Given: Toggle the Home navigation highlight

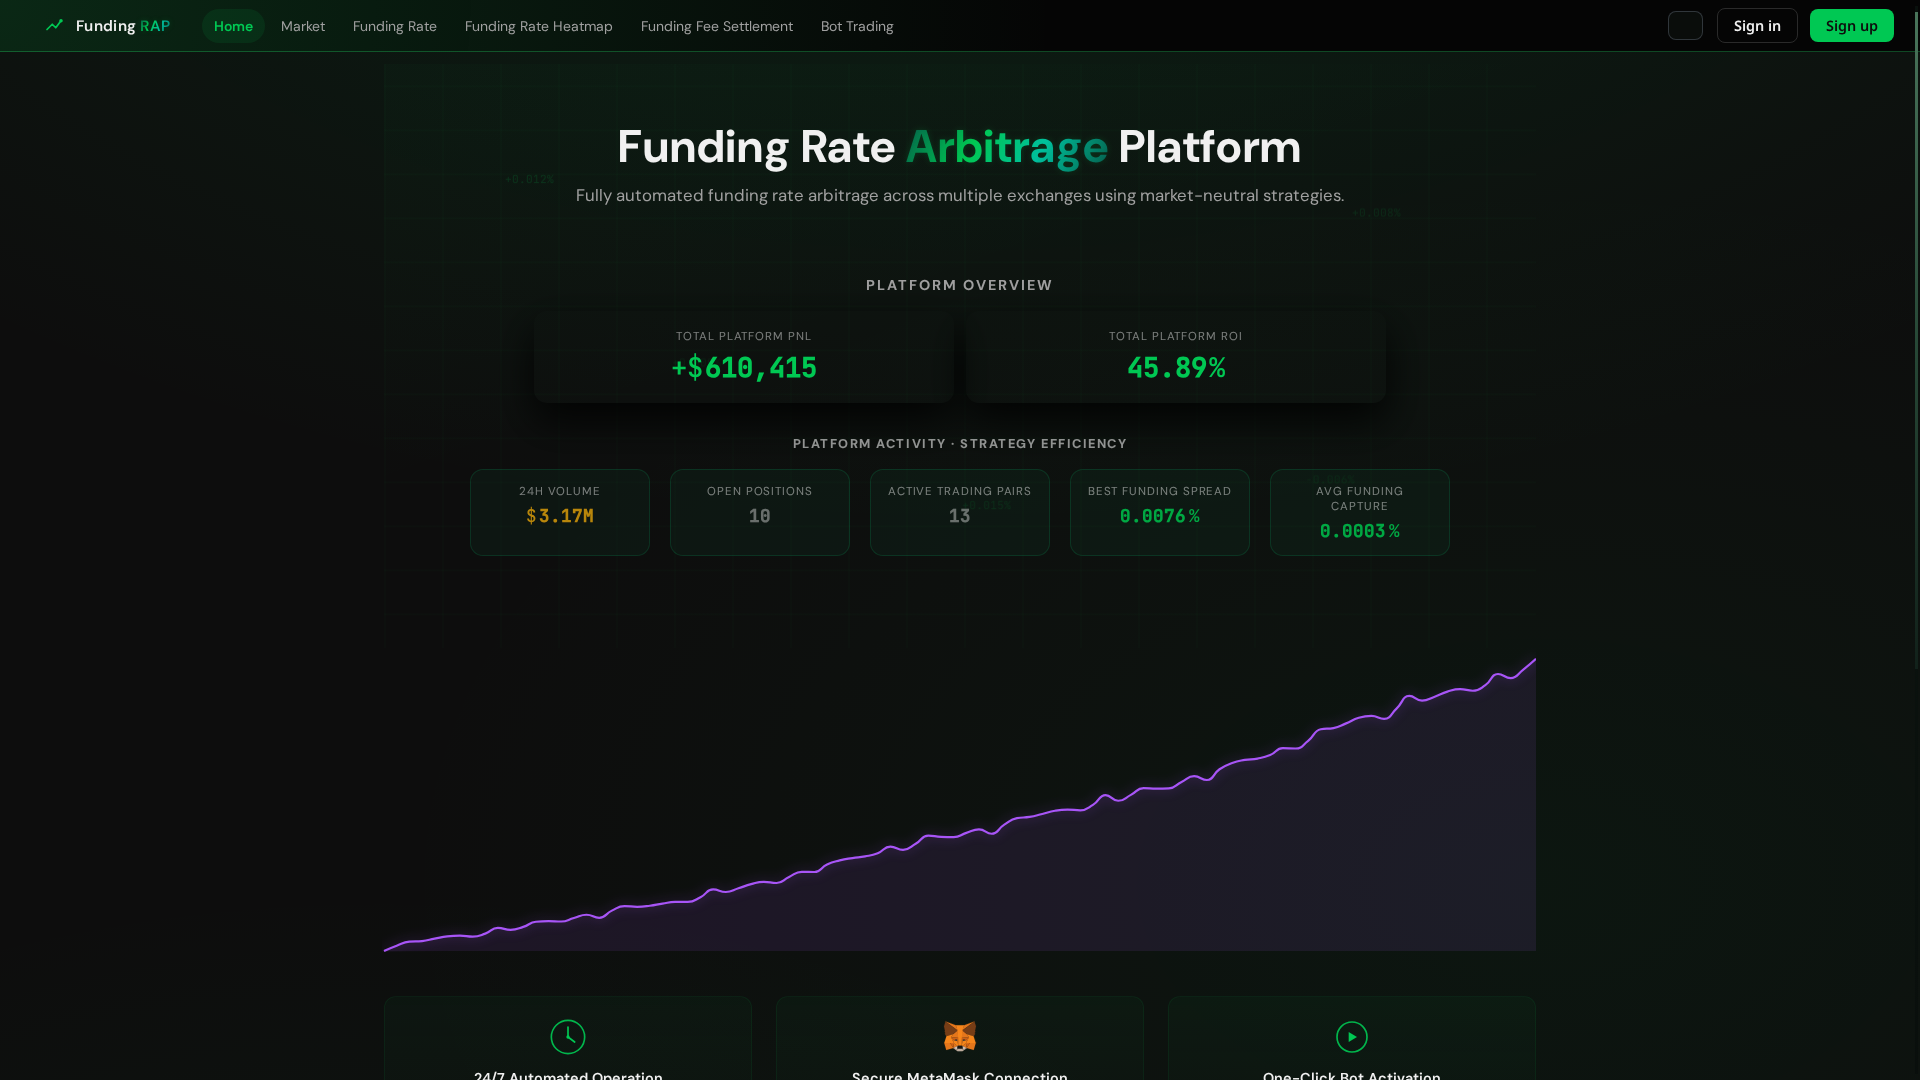Looking at the screenshot, I should tap(233, 25).
